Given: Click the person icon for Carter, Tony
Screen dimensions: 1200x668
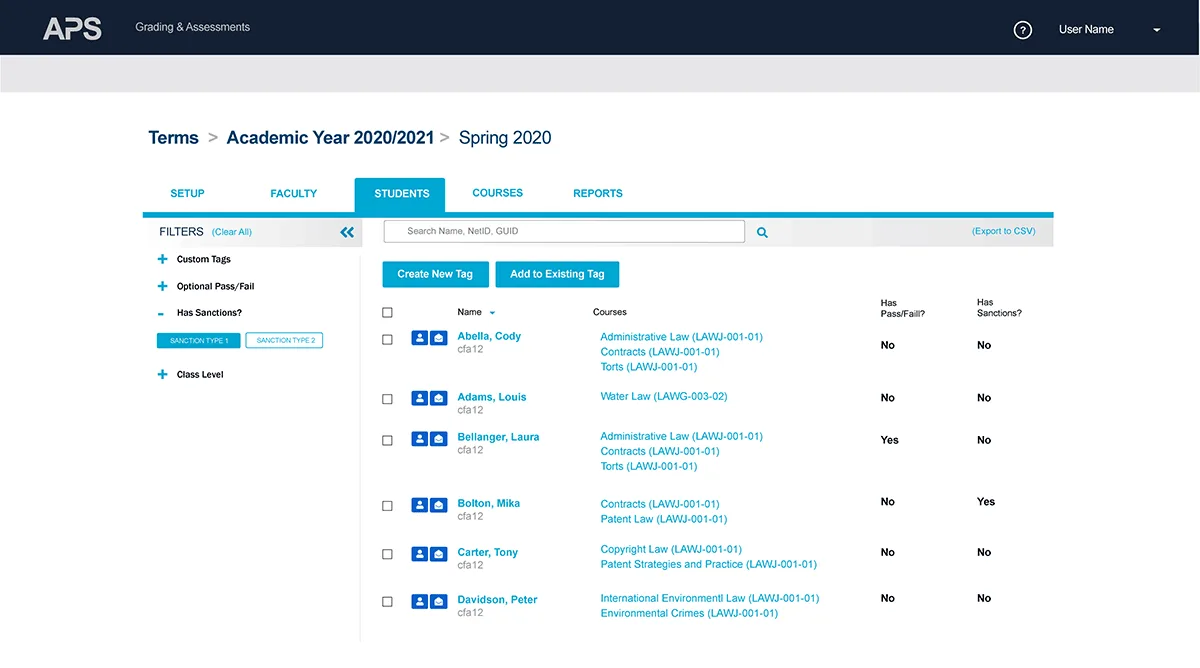Looking at the screenshot, I should (420, 554).
